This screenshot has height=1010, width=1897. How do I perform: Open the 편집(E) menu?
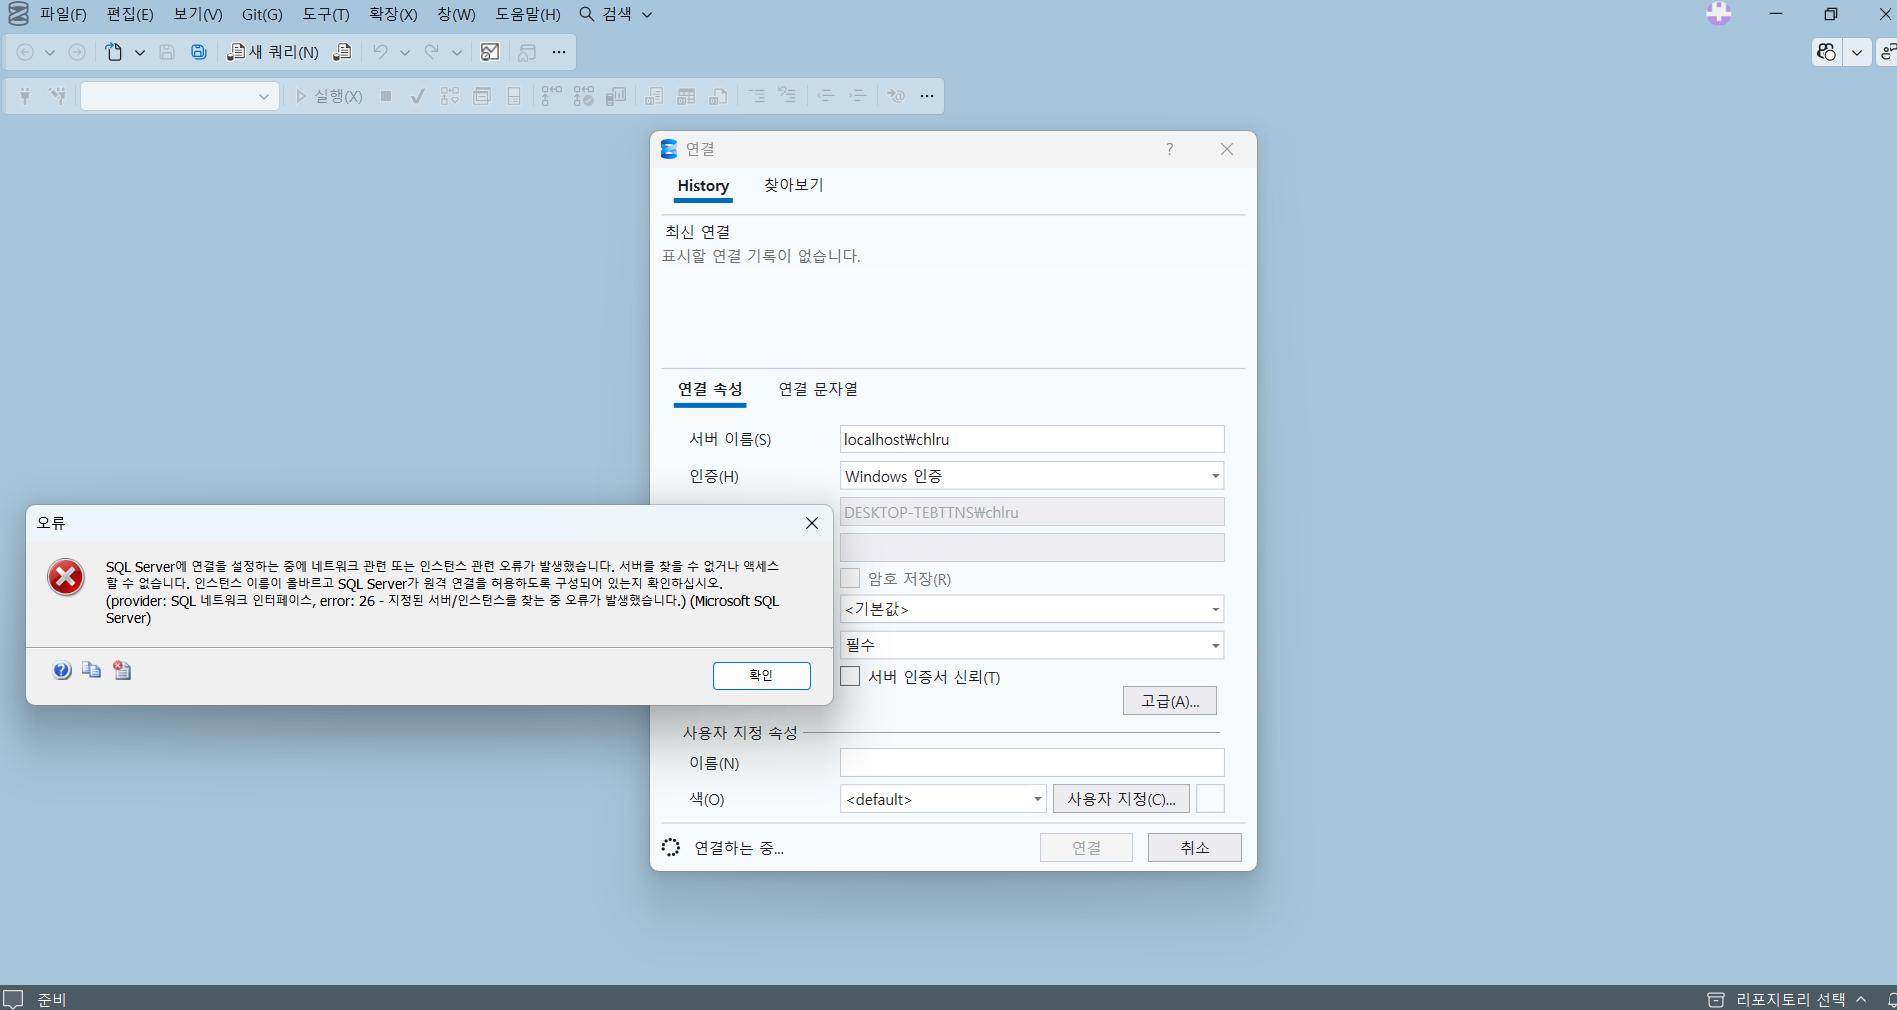click(130, 14)
